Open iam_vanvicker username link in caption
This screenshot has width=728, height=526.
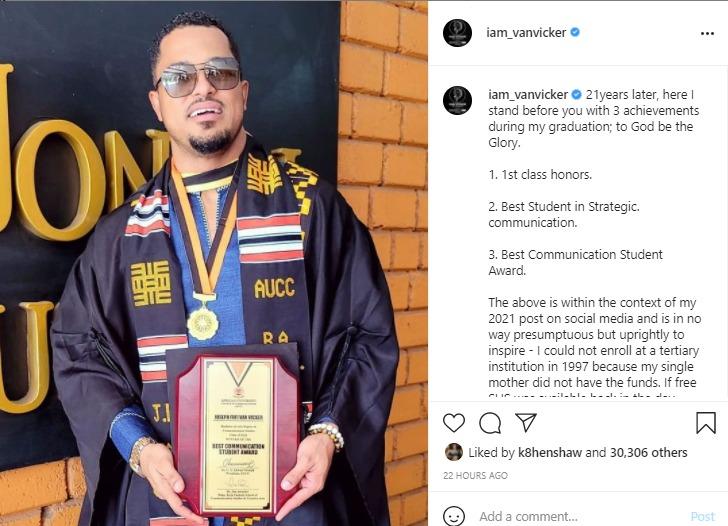click(528, 95)
